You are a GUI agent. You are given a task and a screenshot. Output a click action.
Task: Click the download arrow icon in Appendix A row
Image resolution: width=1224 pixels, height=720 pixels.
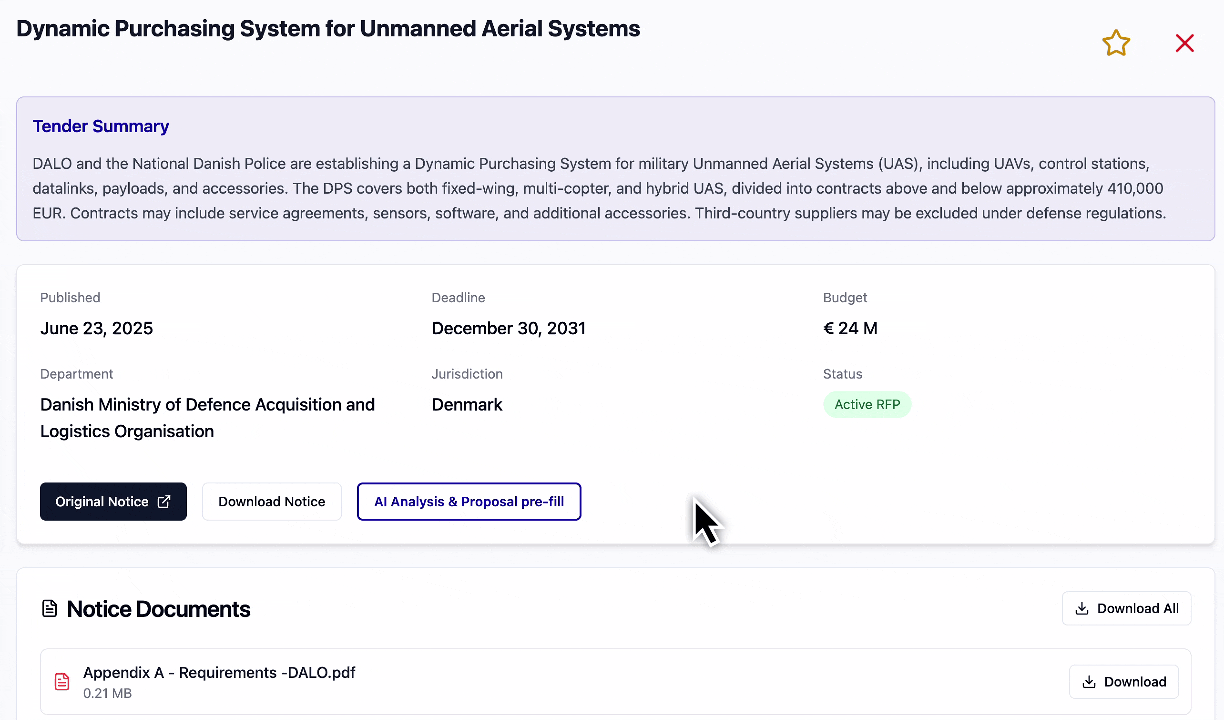click(1089, 682)
